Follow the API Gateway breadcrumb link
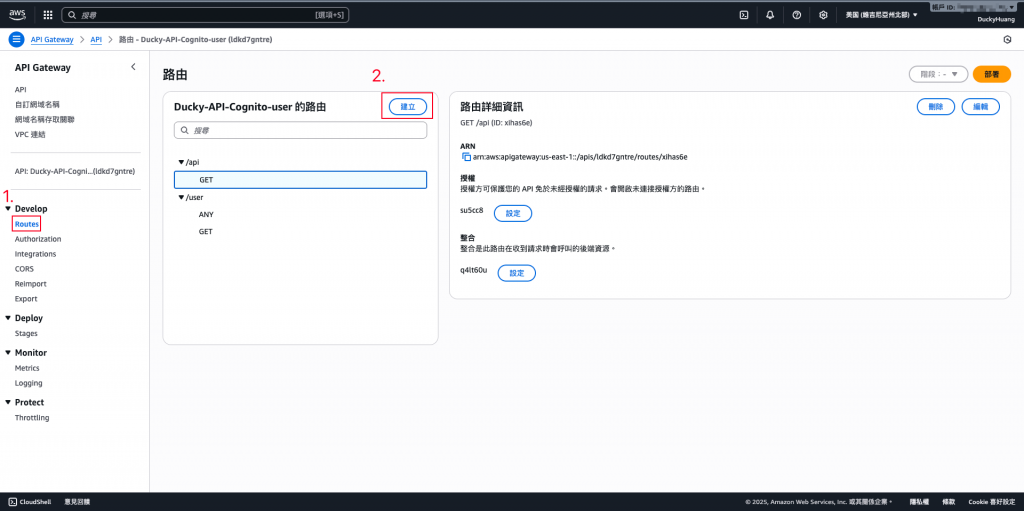The height and width of the screenshot is (511, 1024). pyautogui.click(x=52, y=39)
